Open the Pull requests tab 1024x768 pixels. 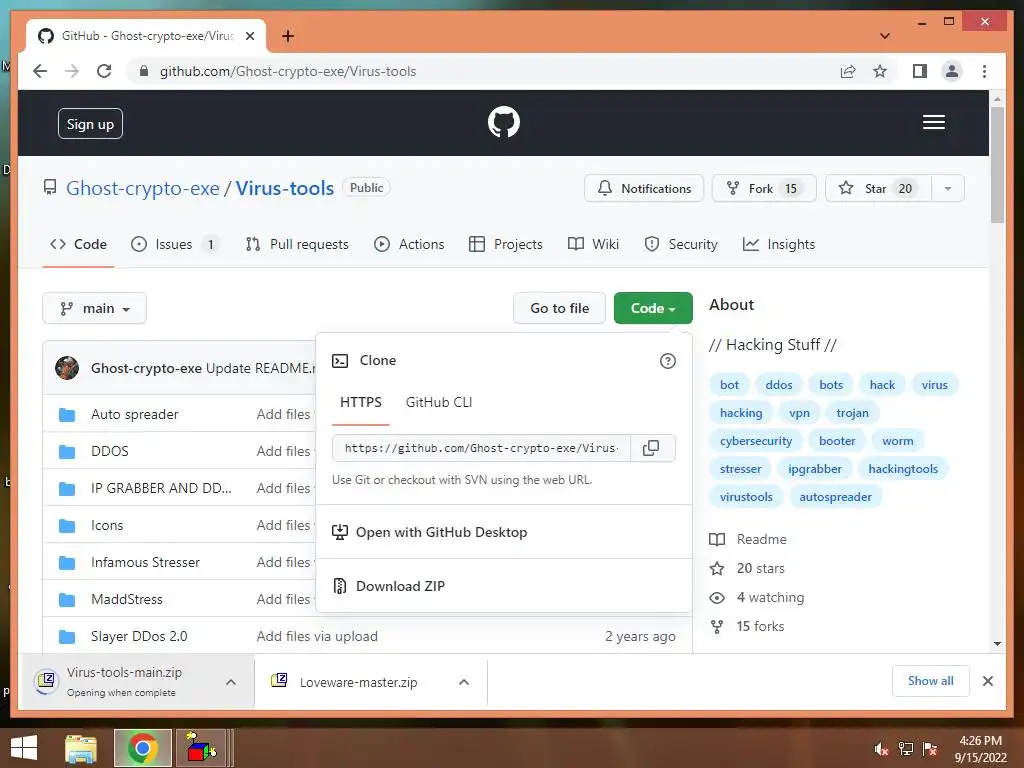(297, 244)
